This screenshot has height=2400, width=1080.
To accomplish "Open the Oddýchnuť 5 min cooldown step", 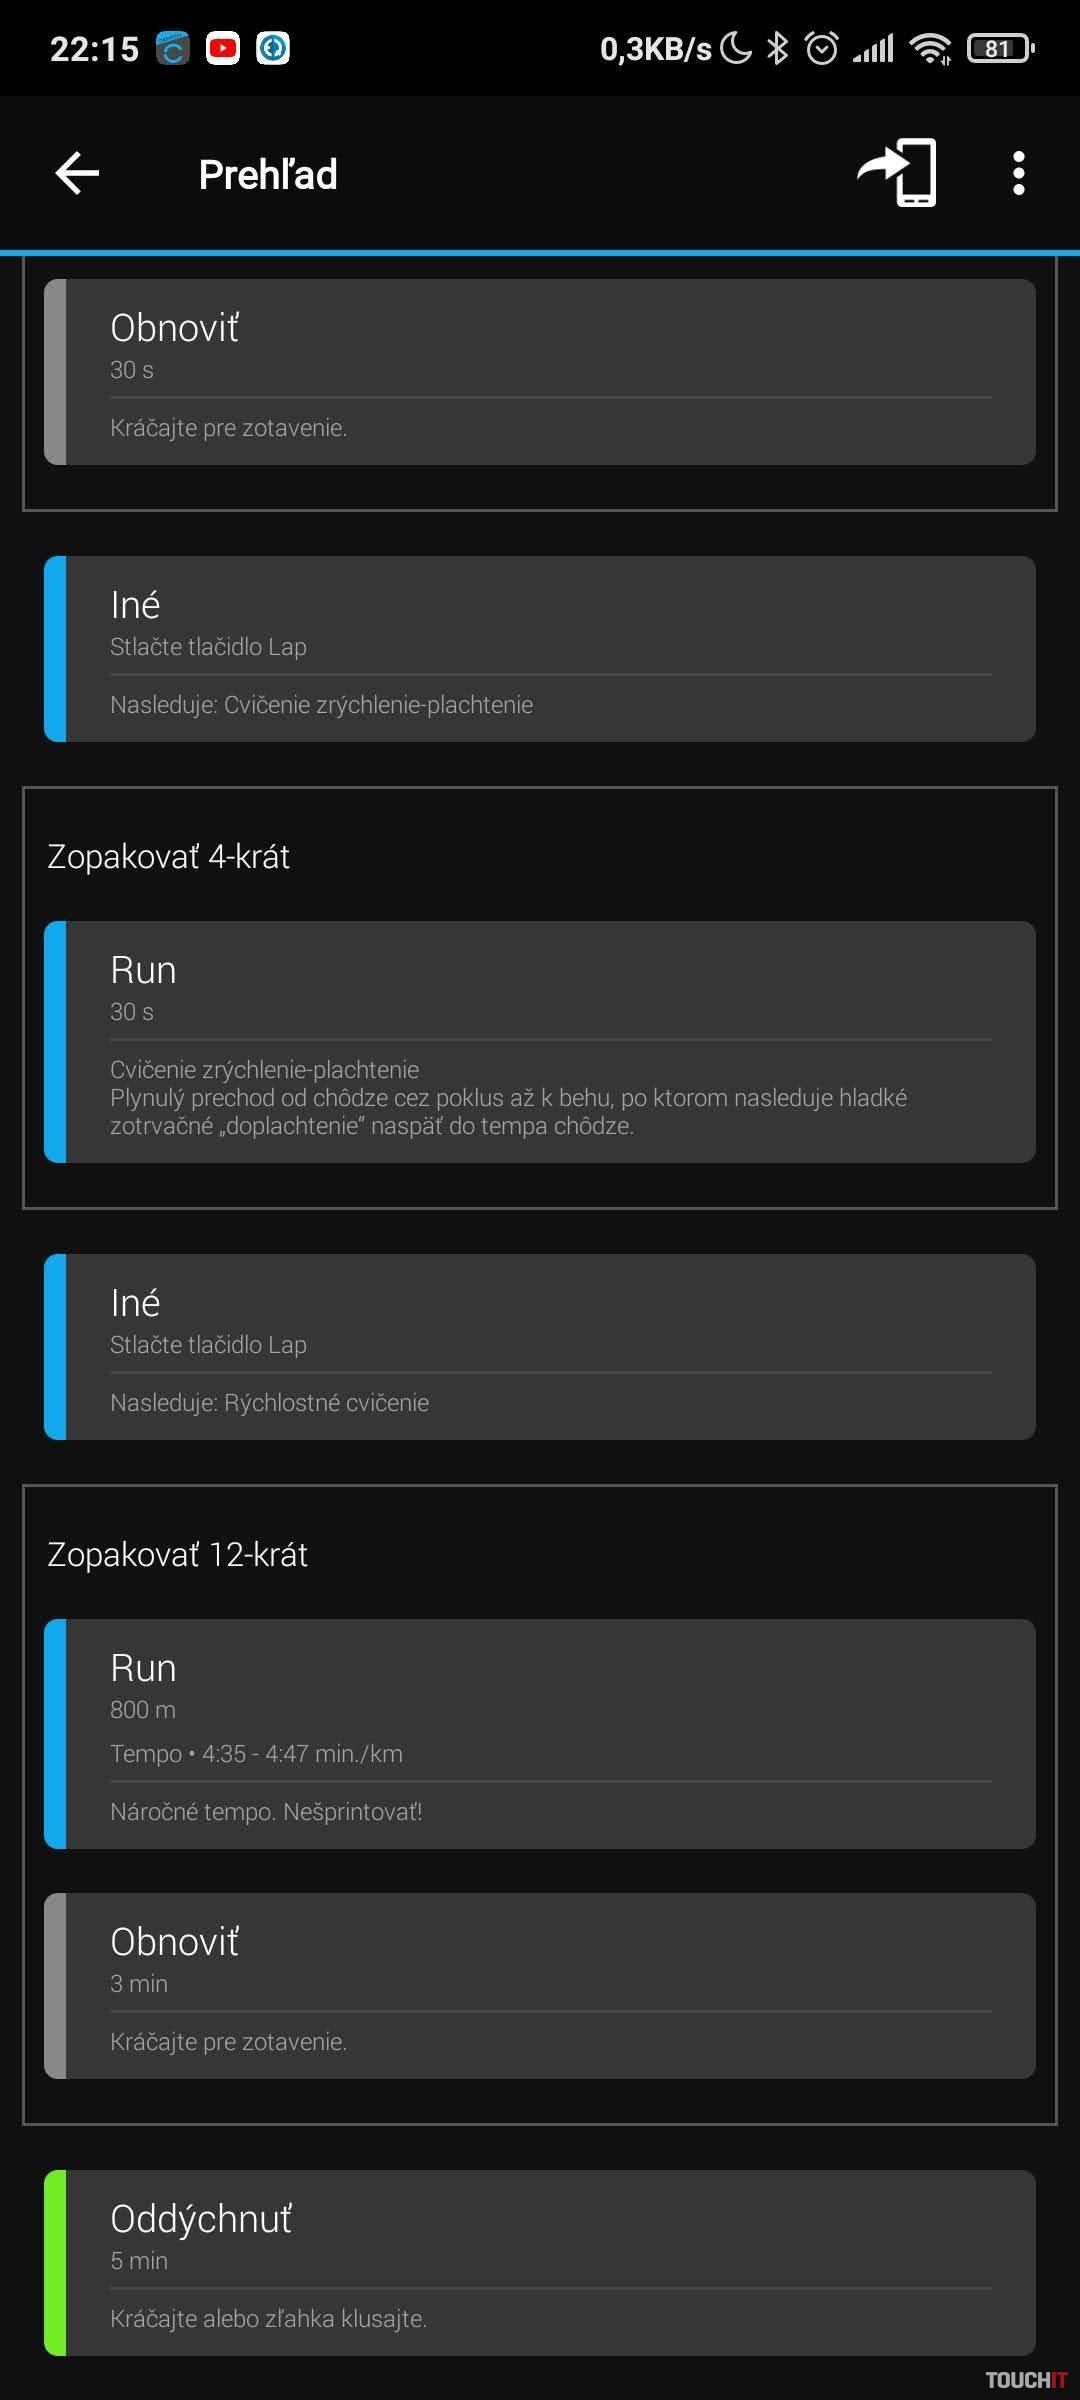I will [x=540, y=2262].
